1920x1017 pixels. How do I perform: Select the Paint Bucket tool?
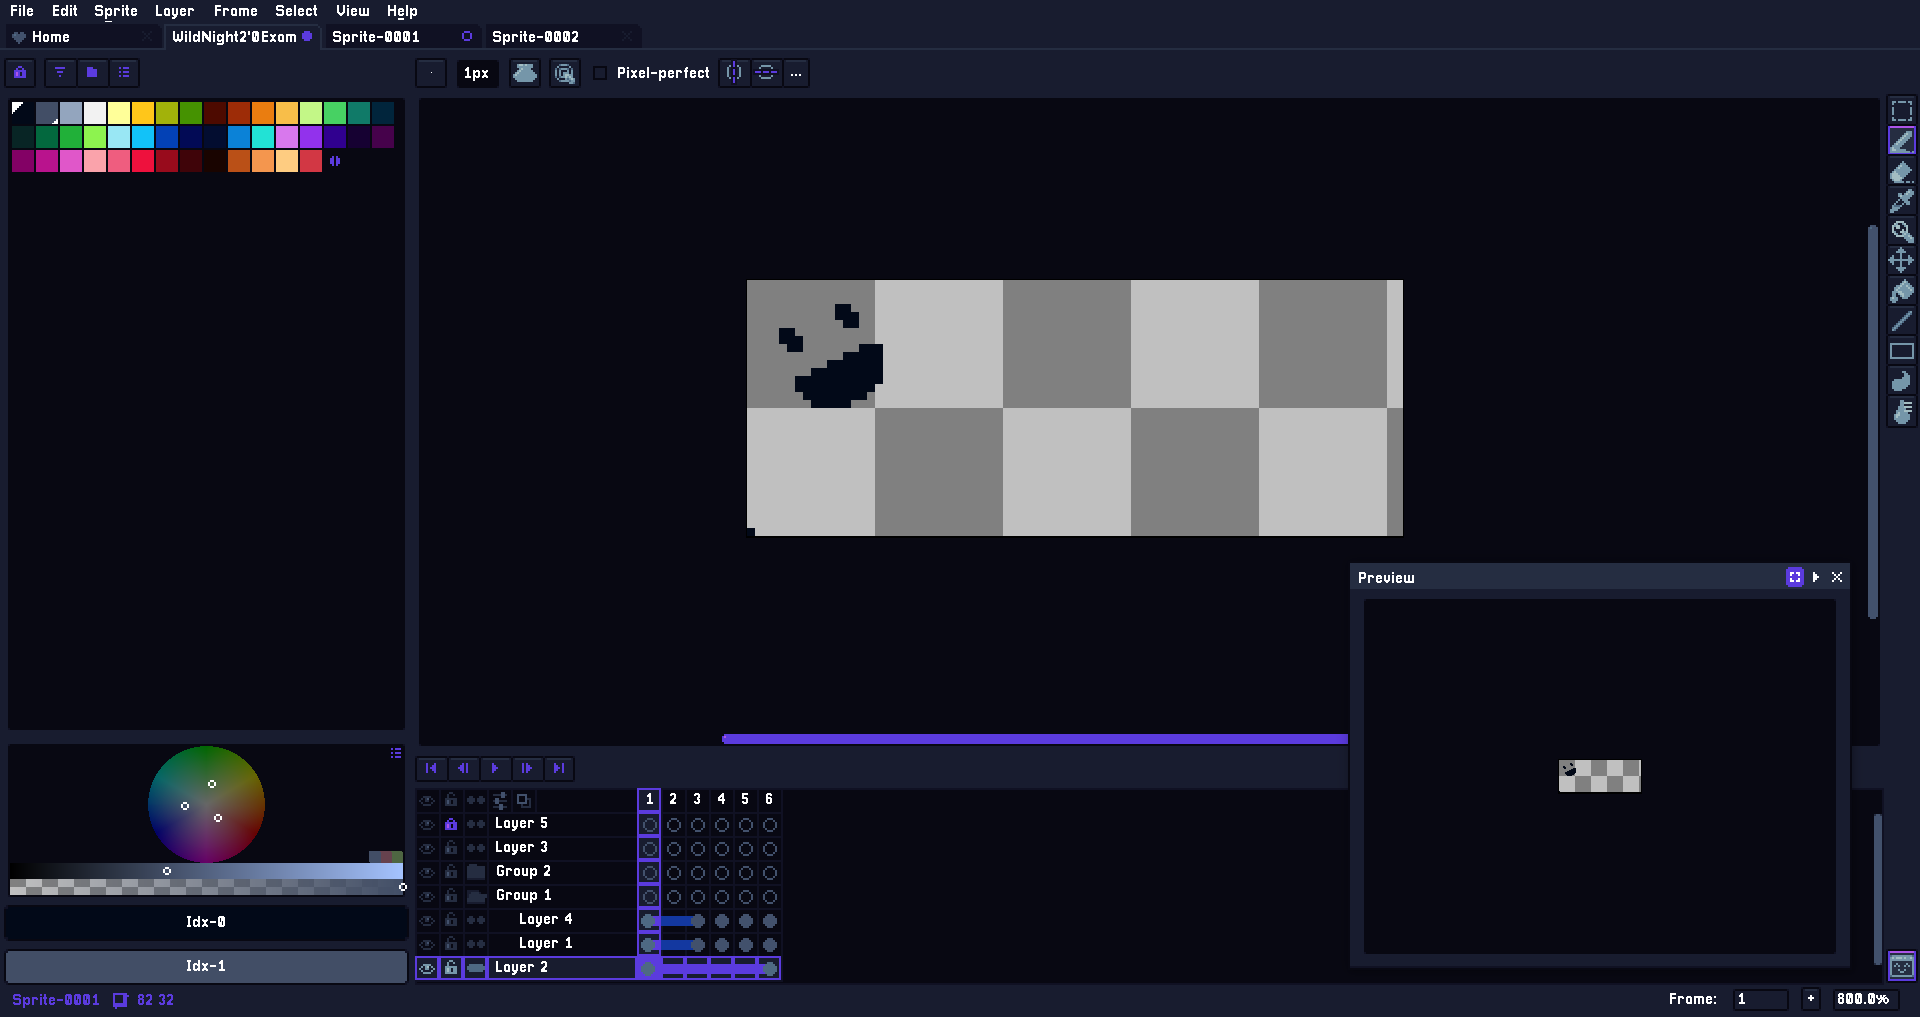(x=1901, y=291)
